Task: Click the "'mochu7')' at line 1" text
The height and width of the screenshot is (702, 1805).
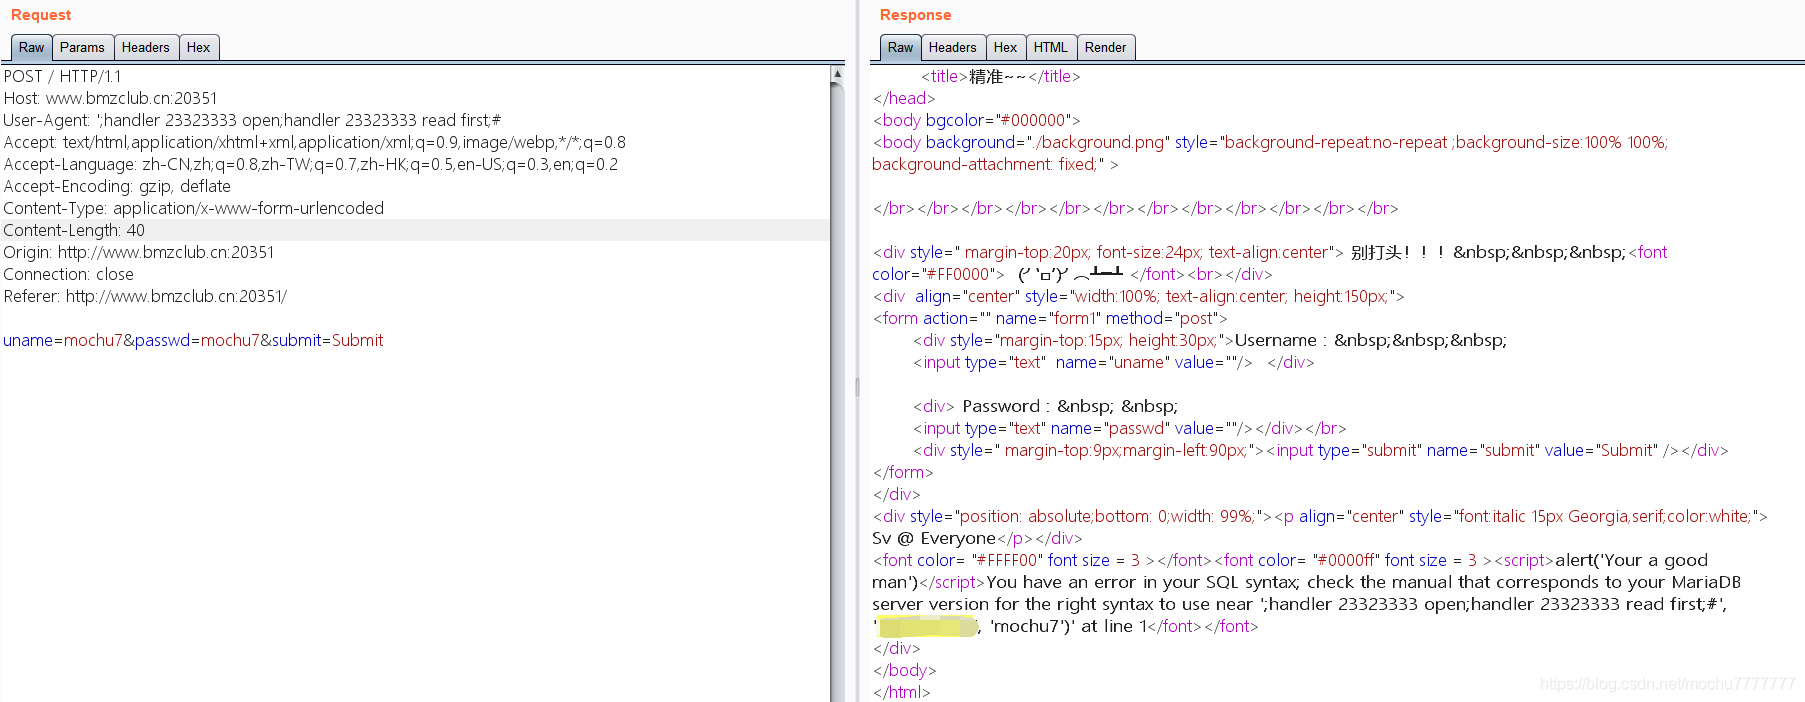Action: click(1067, 626)
